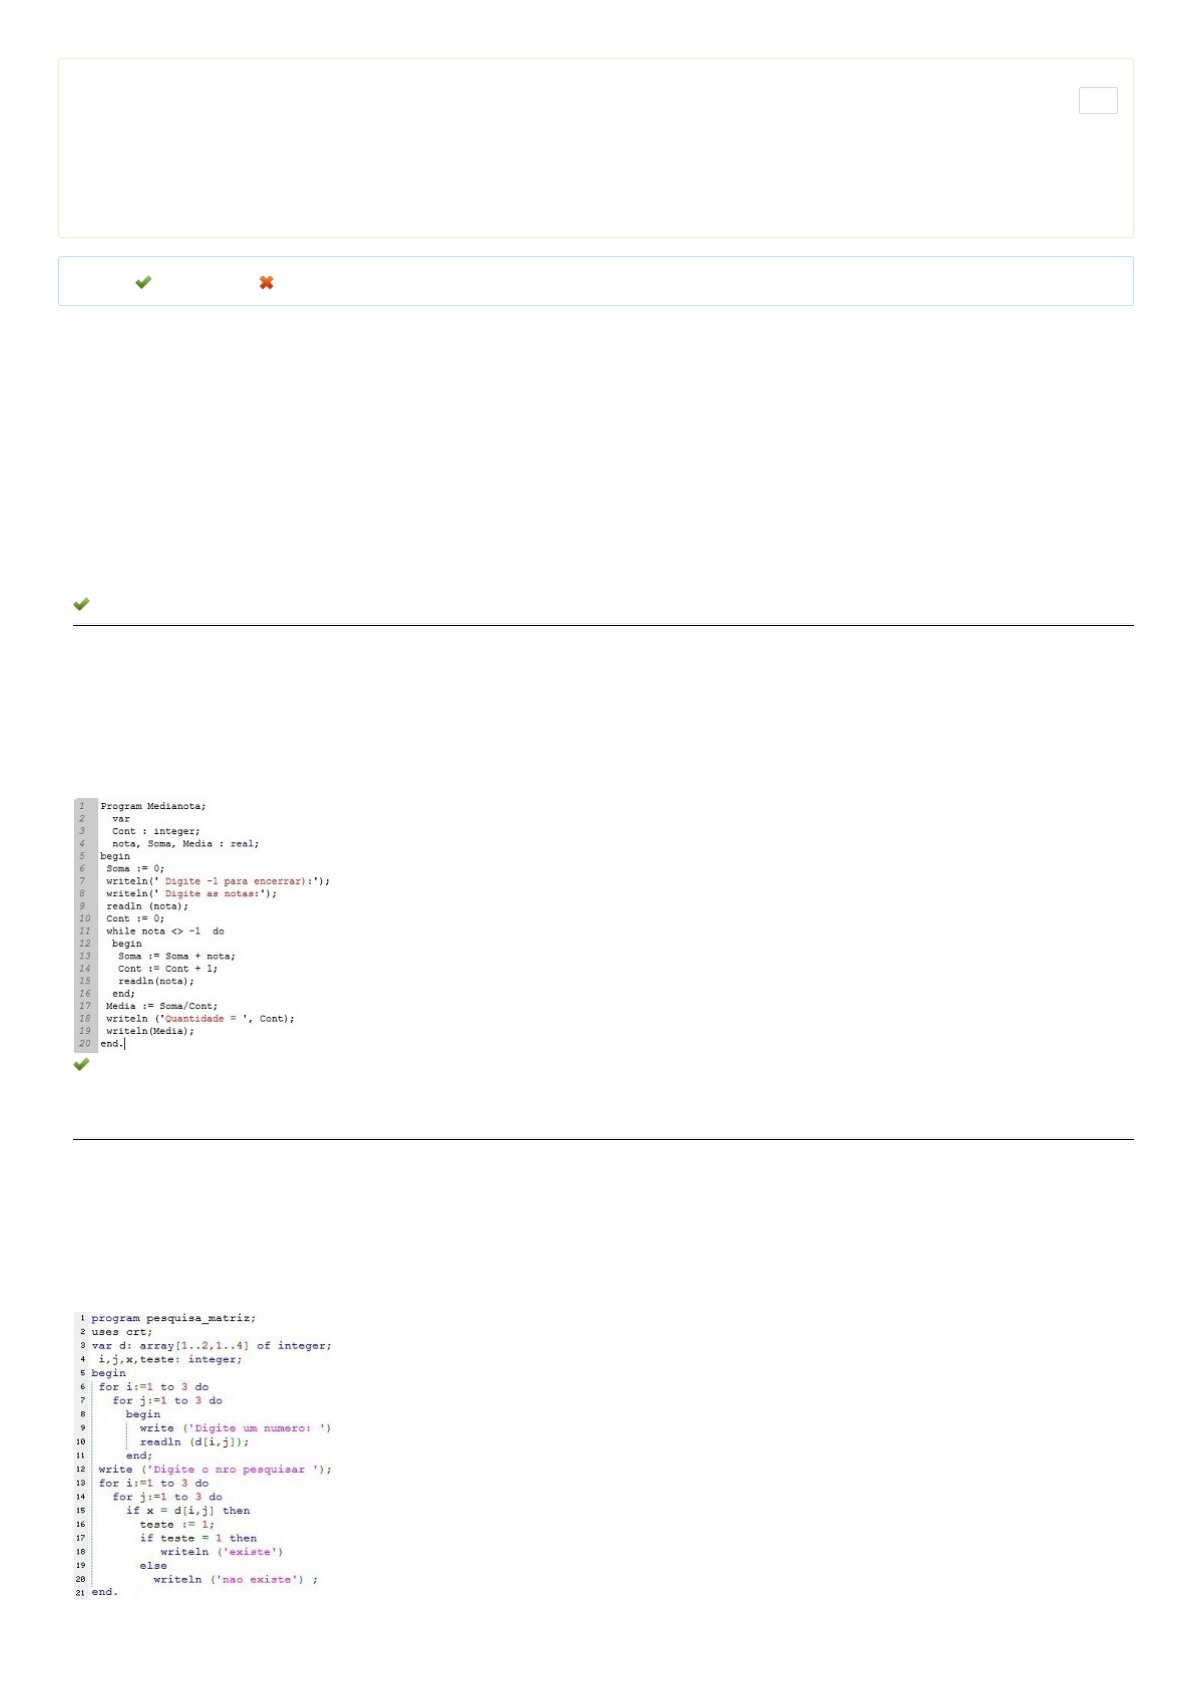
Task: Click the green checkmark below the Medianota code
Action: pyautogui.click(x=81, y=1064)
